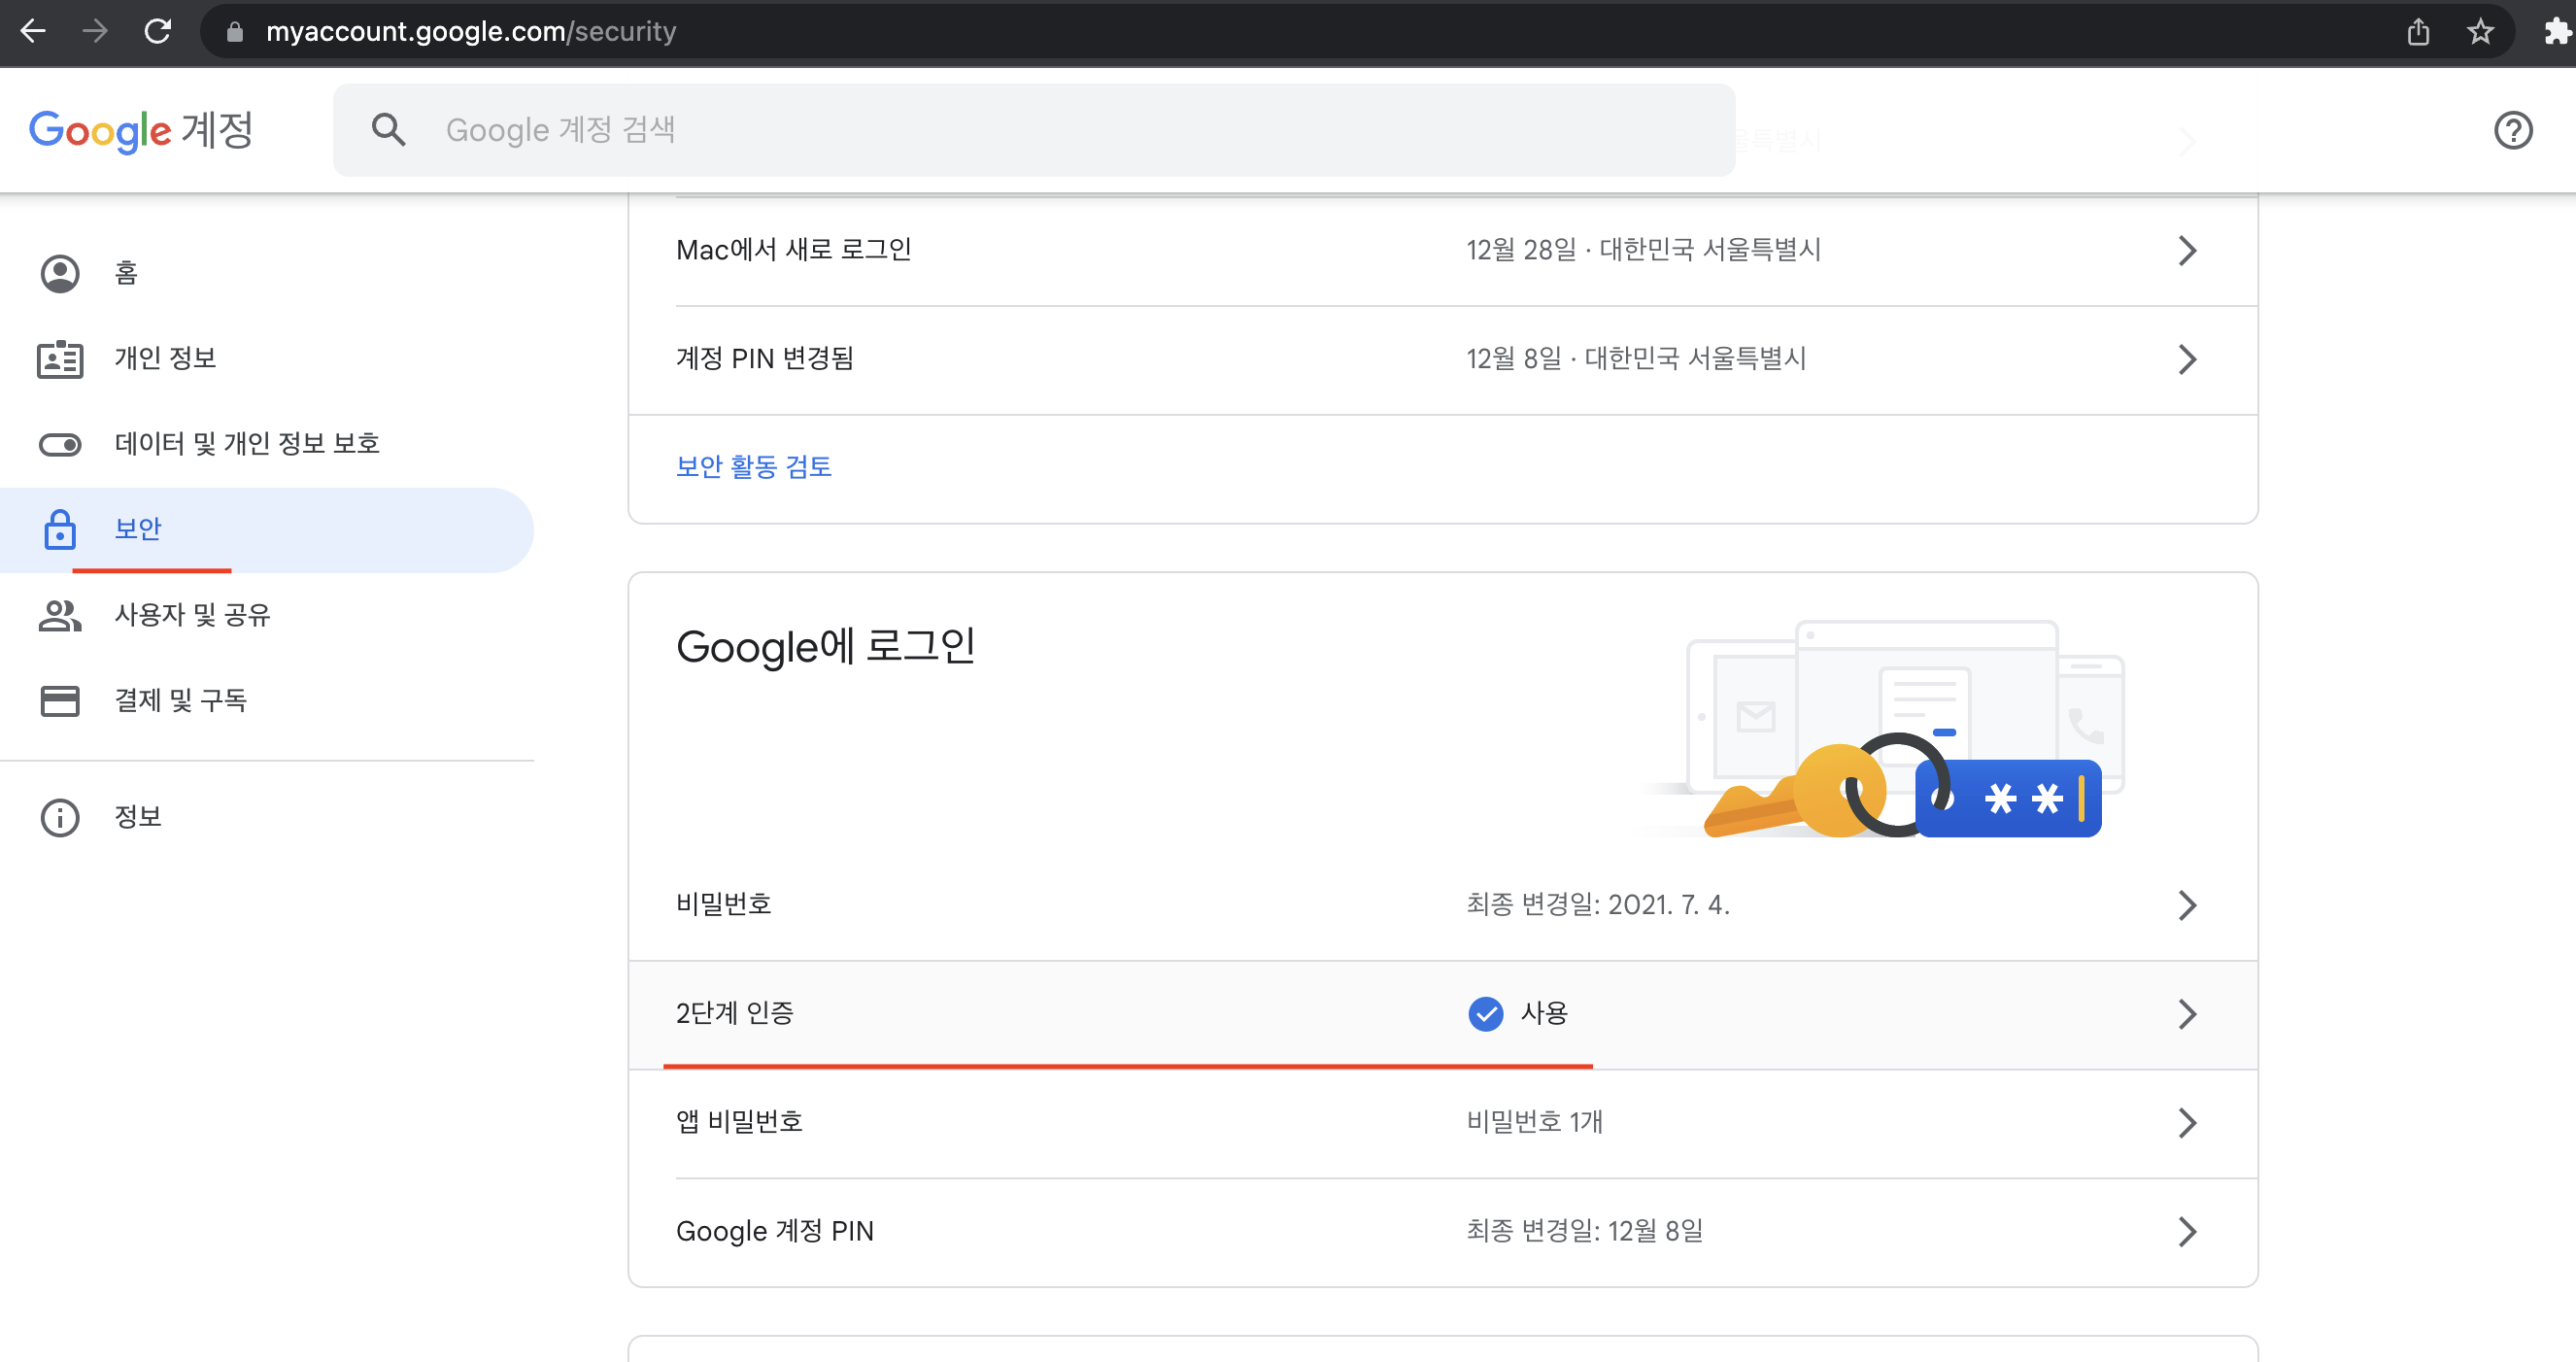Open the extensions puzzle icon
This screenshot has height=1362, width=2576.
[2555, 32]
